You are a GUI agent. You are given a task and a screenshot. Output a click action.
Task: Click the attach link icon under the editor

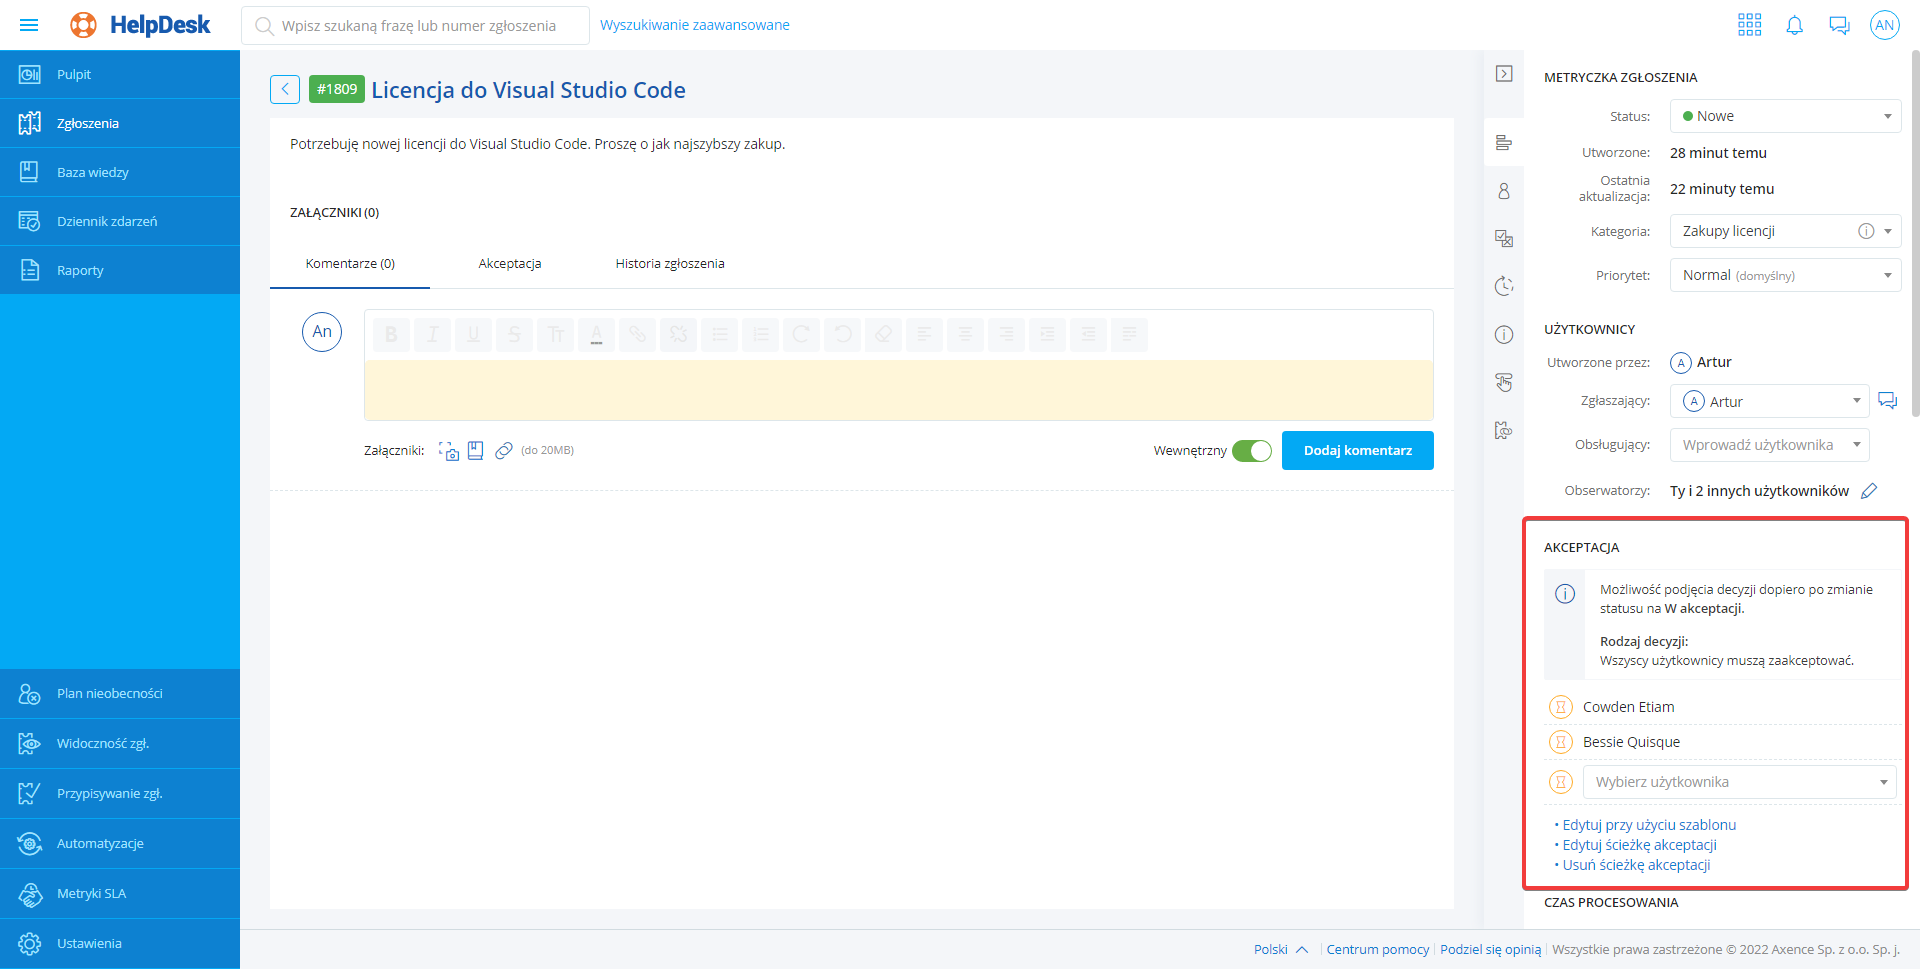(x=504, y=451)
